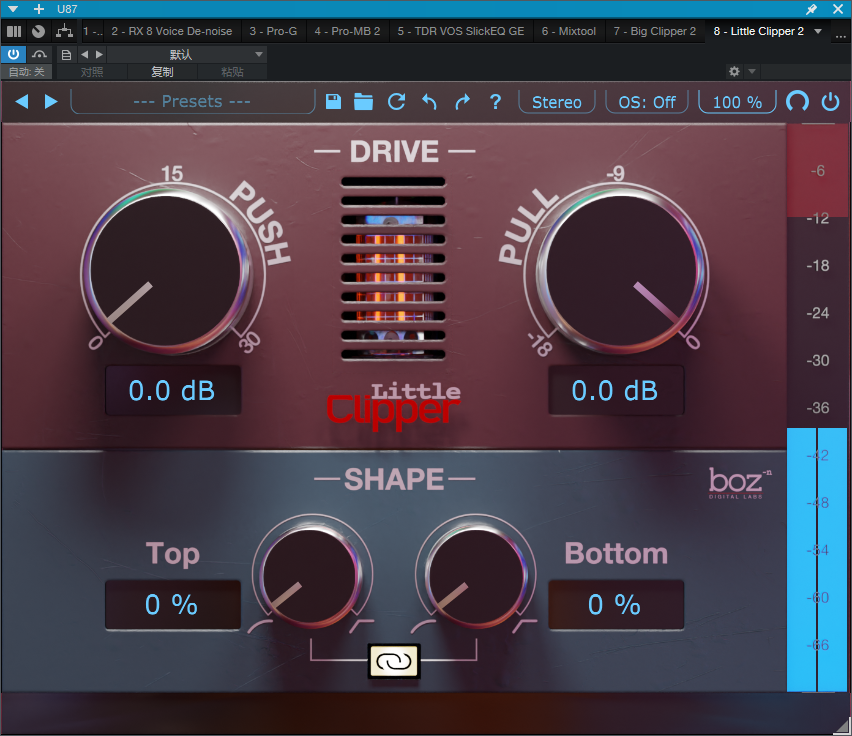Click the preset document icon
Screen dimensions: 852x736
pyautogui.click(x=66, y=54)
